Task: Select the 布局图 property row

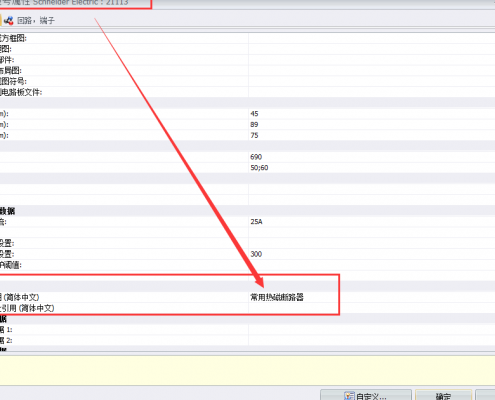Action: 247,70
